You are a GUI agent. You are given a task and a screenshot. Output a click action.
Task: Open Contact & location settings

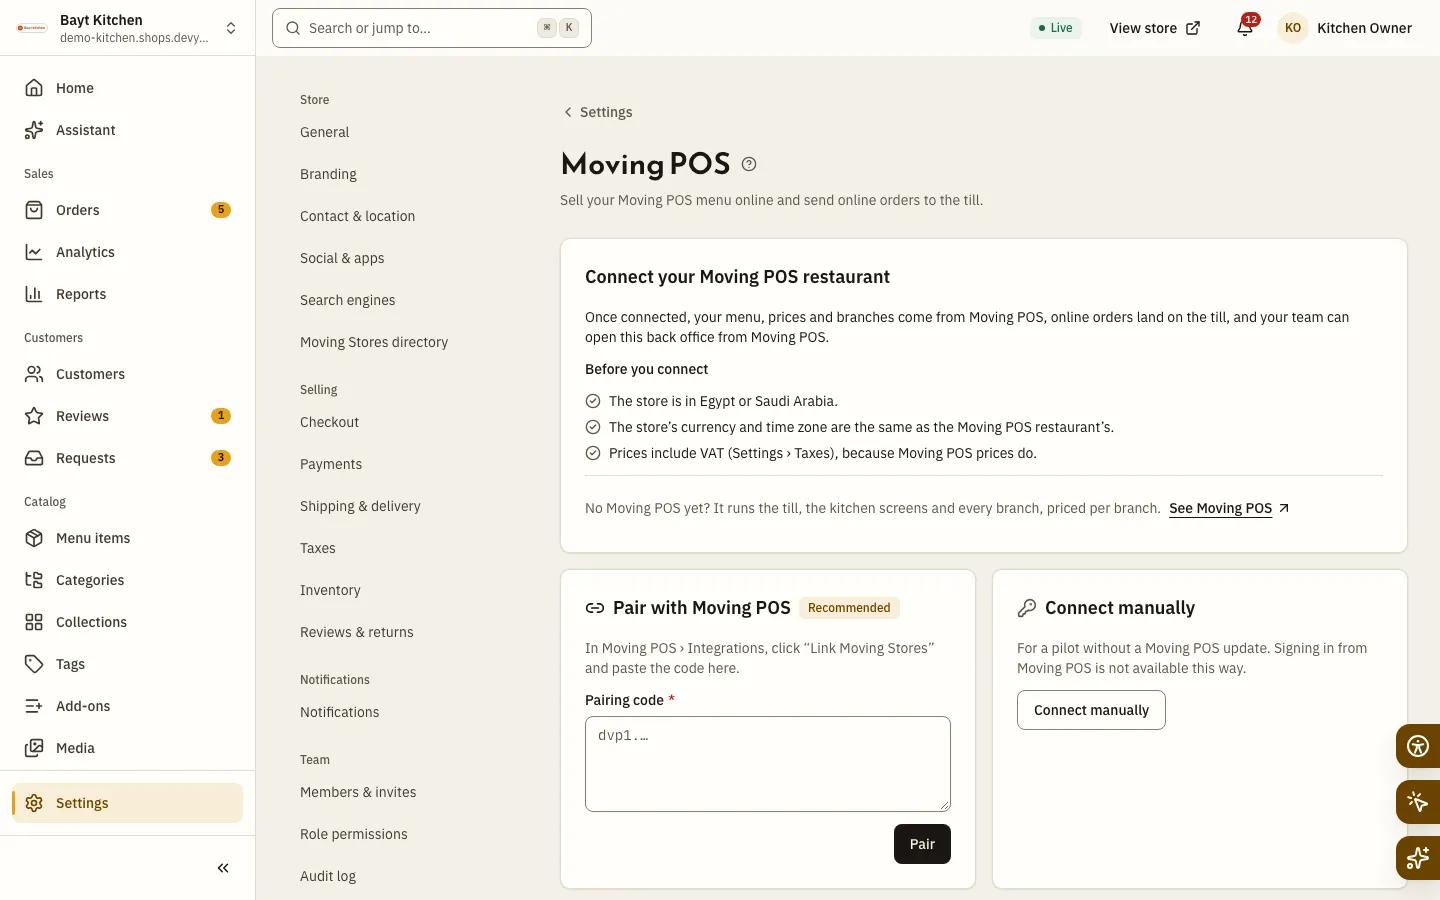click(x=357, y=216)
